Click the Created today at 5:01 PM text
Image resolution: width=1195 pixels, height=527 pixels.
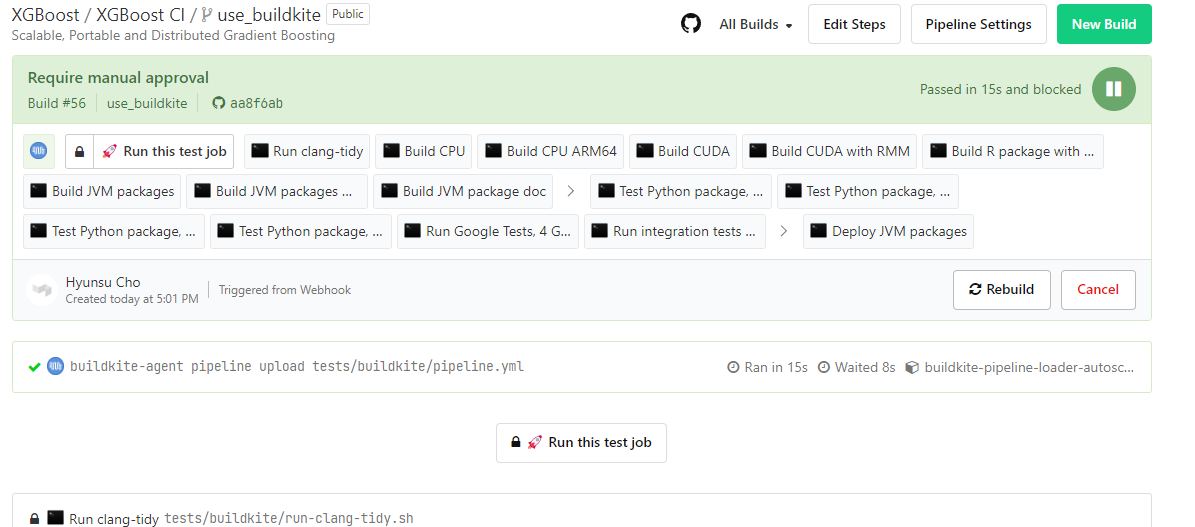click(132, 299)
